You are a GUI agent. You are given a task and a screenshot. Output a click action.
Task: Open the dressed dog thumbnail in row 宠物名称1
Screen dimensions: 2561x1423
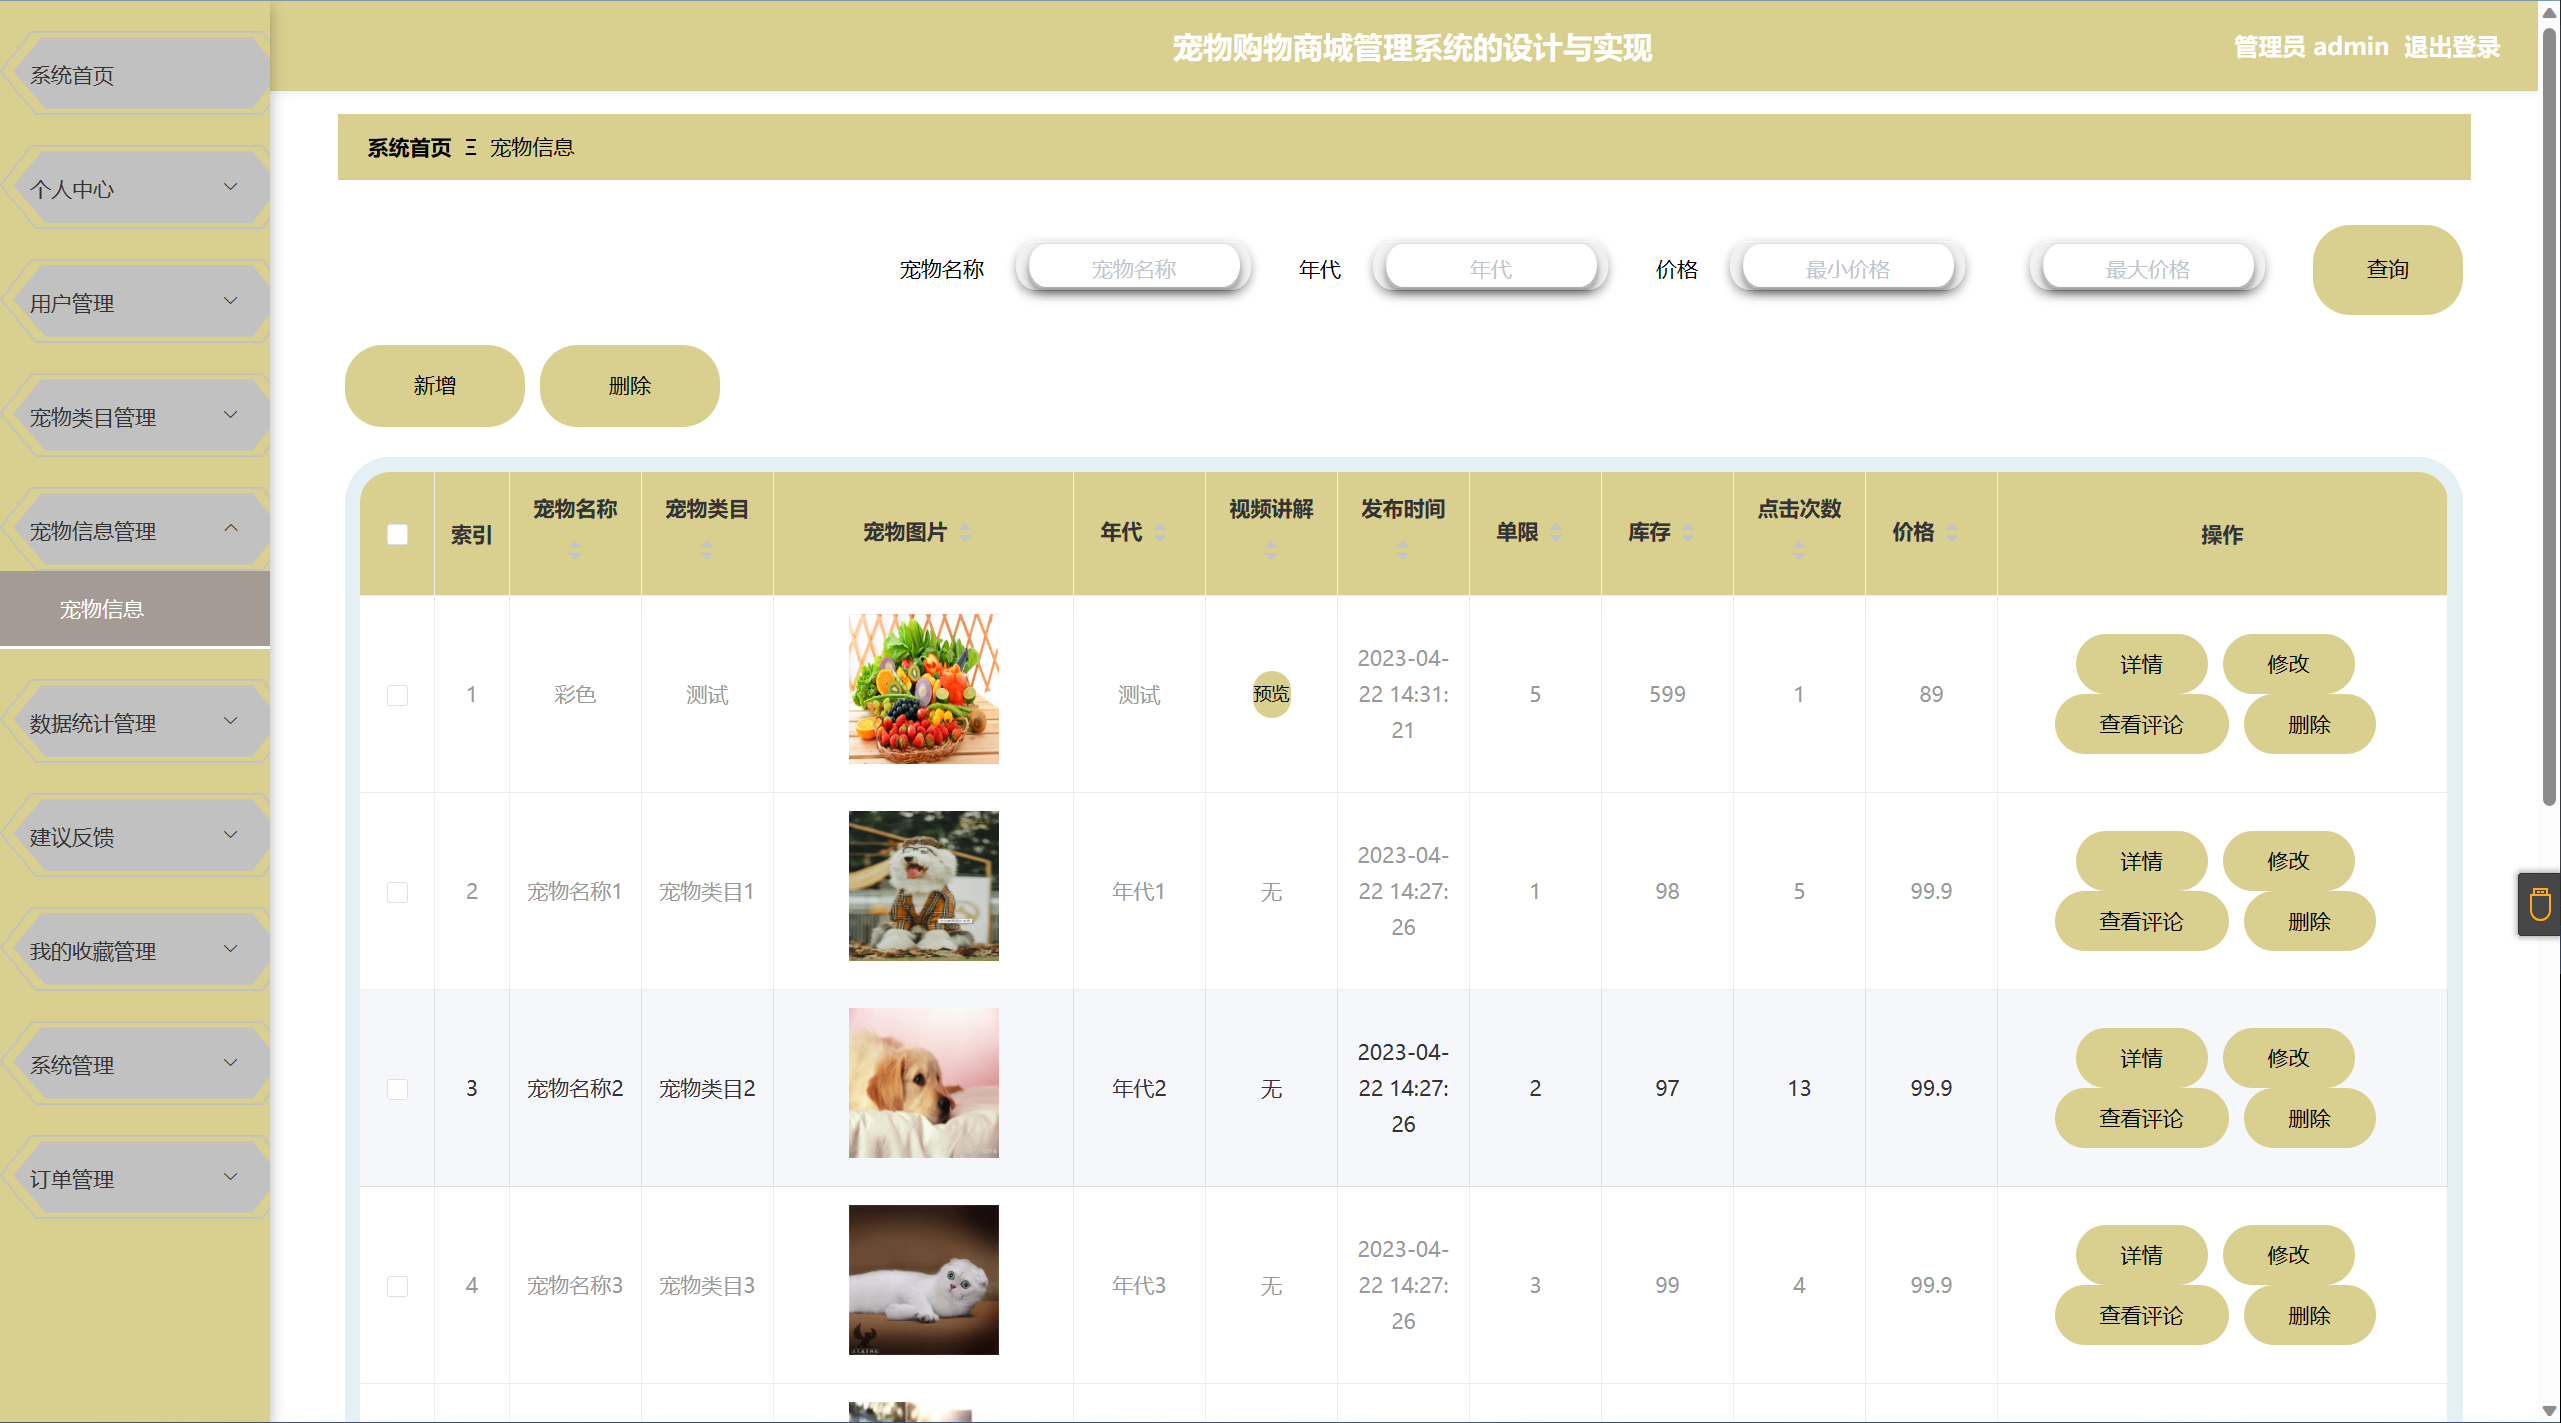pyautogui.click(x=923, y=886)
